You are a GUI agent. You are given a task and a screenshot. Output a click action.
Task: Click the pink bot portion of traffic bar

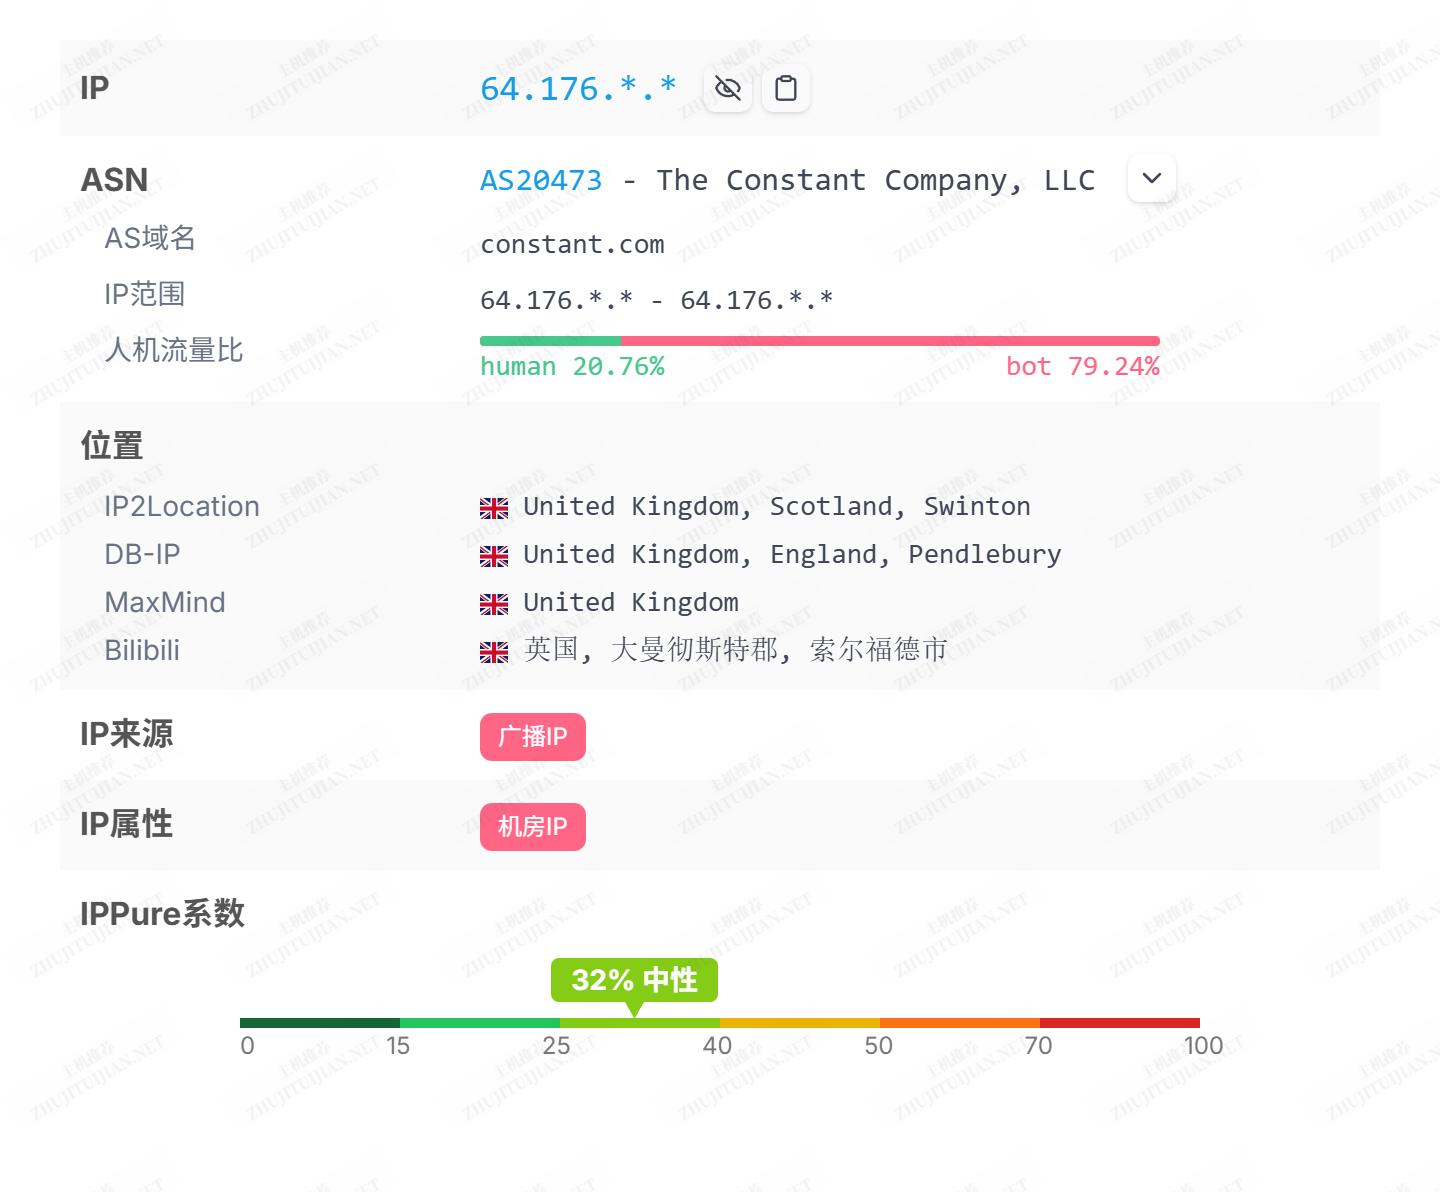coord(890,341)
